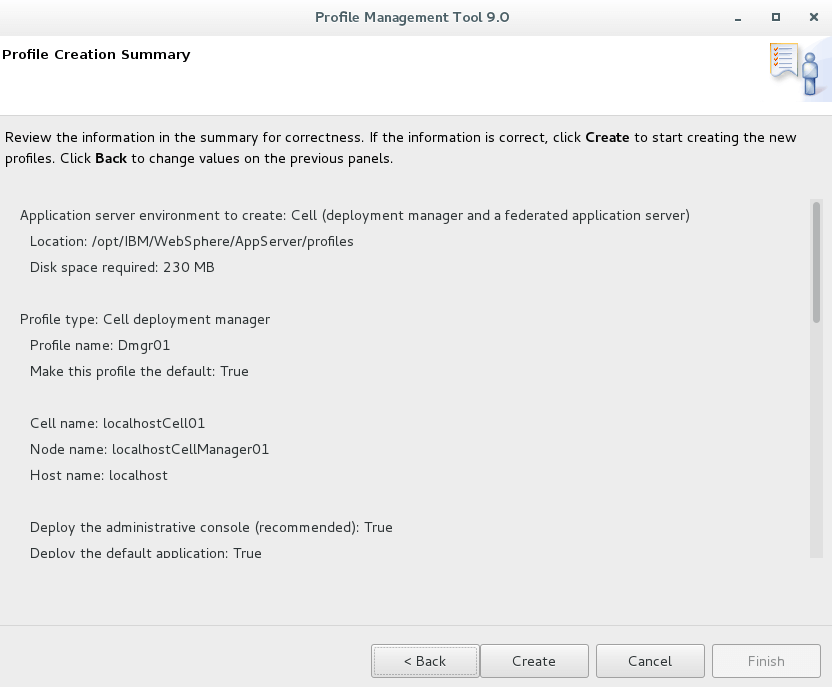Click the Profile name Dmgr01 line
Image resolution: width=832 pixels, height=687 pixels.
pyautogui.click(x=100, y=345)
